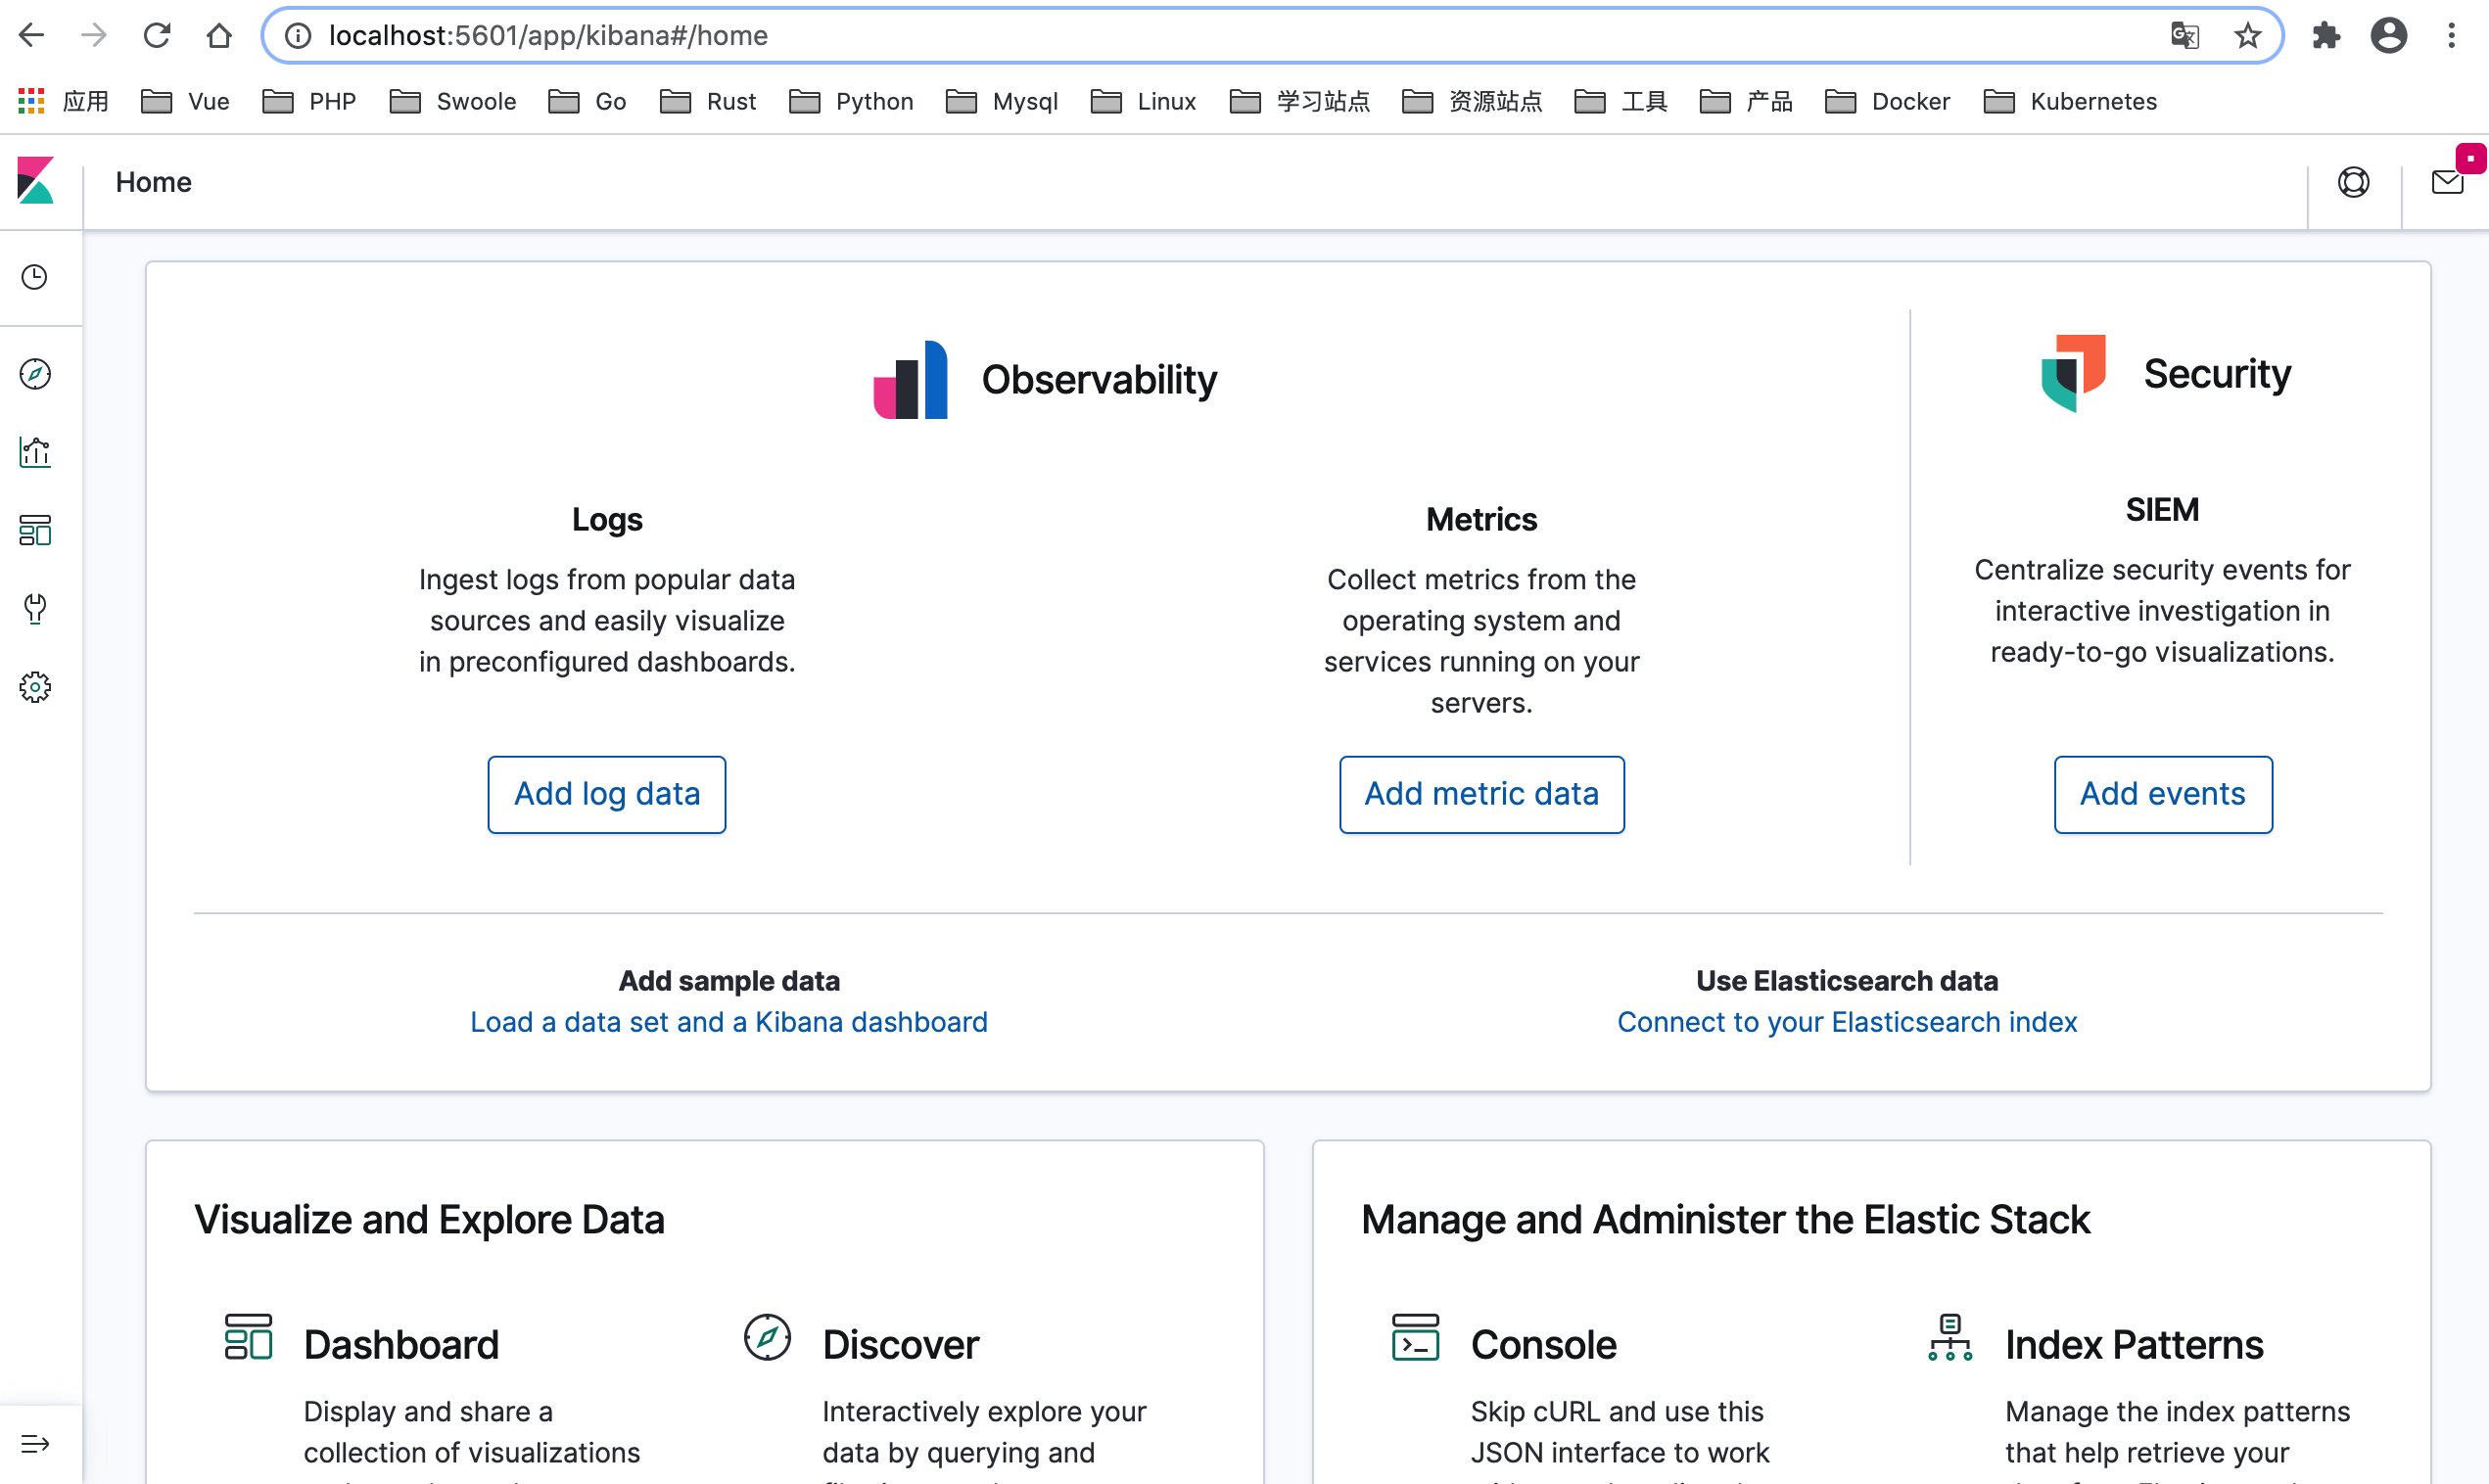Click Add log data button
The width and height of the screenshot is (2489, 1484).
click(x=607, y=794)
